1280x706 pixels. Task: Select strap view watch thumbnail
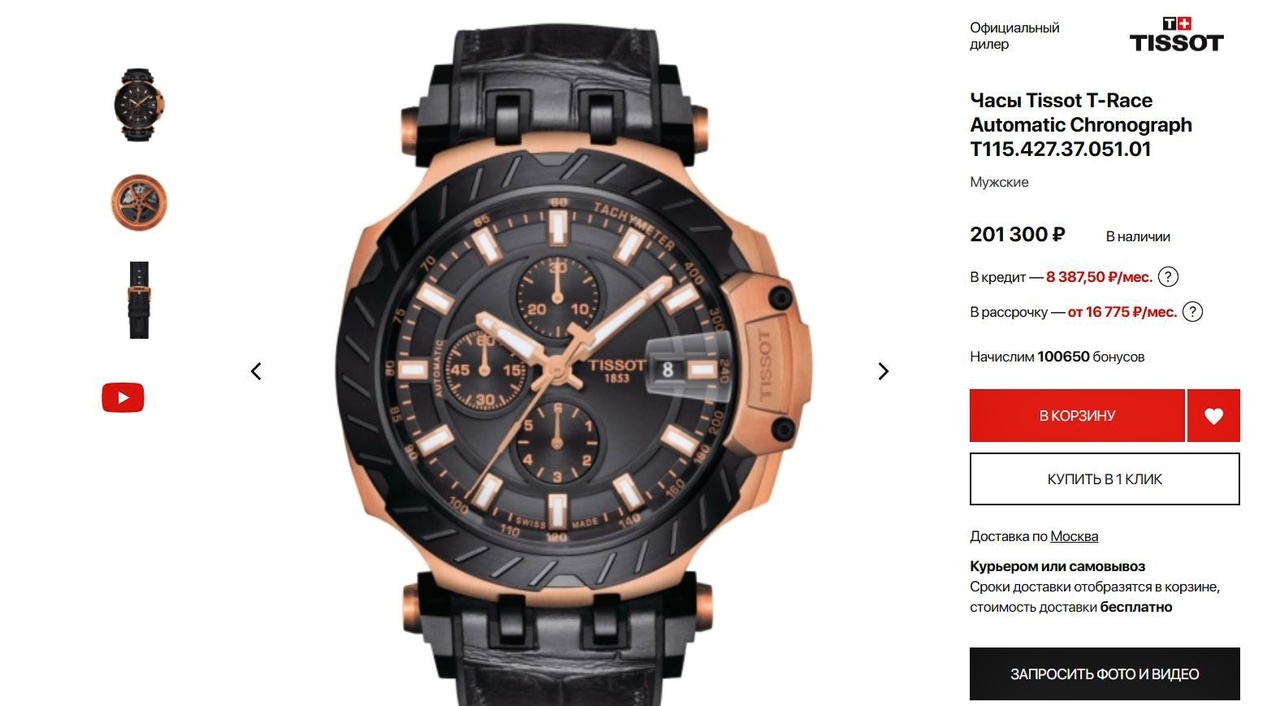(139, 300)
